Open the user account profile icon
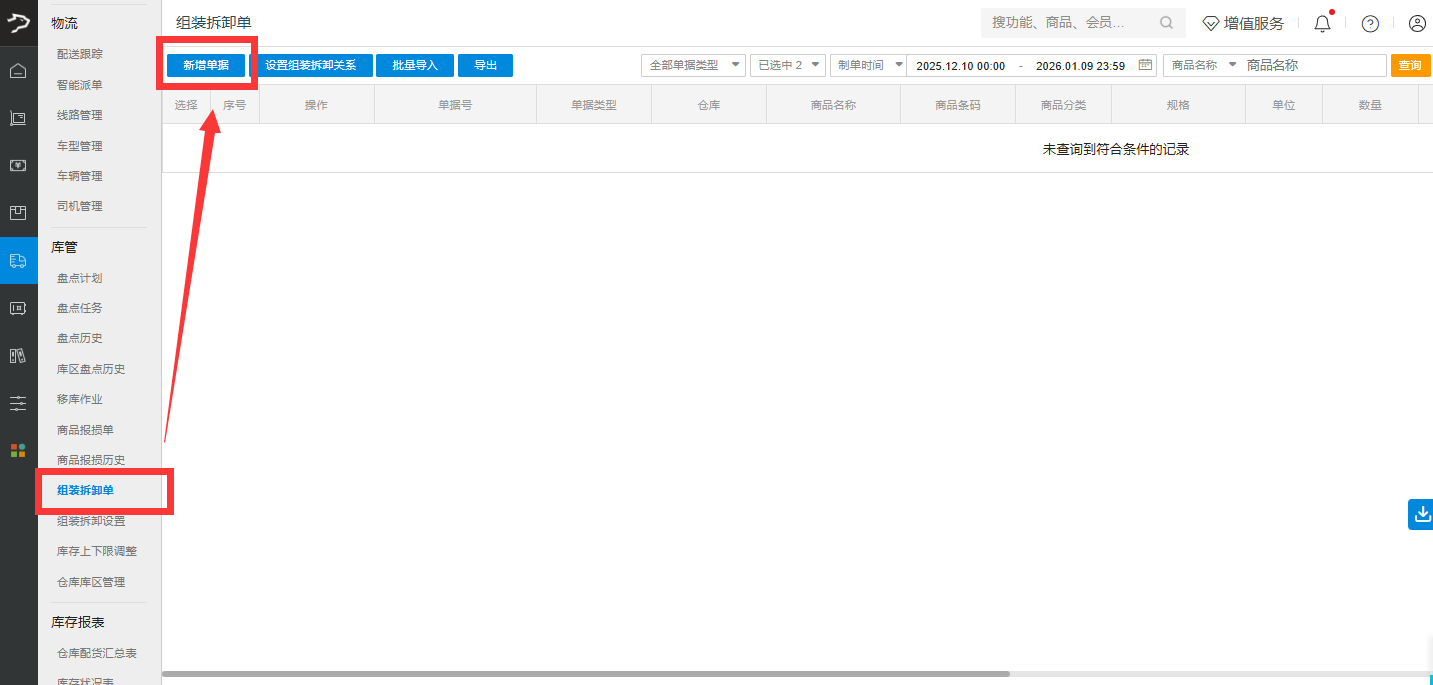Viewport: 1433px width, 685px height. coord(1417,24)
